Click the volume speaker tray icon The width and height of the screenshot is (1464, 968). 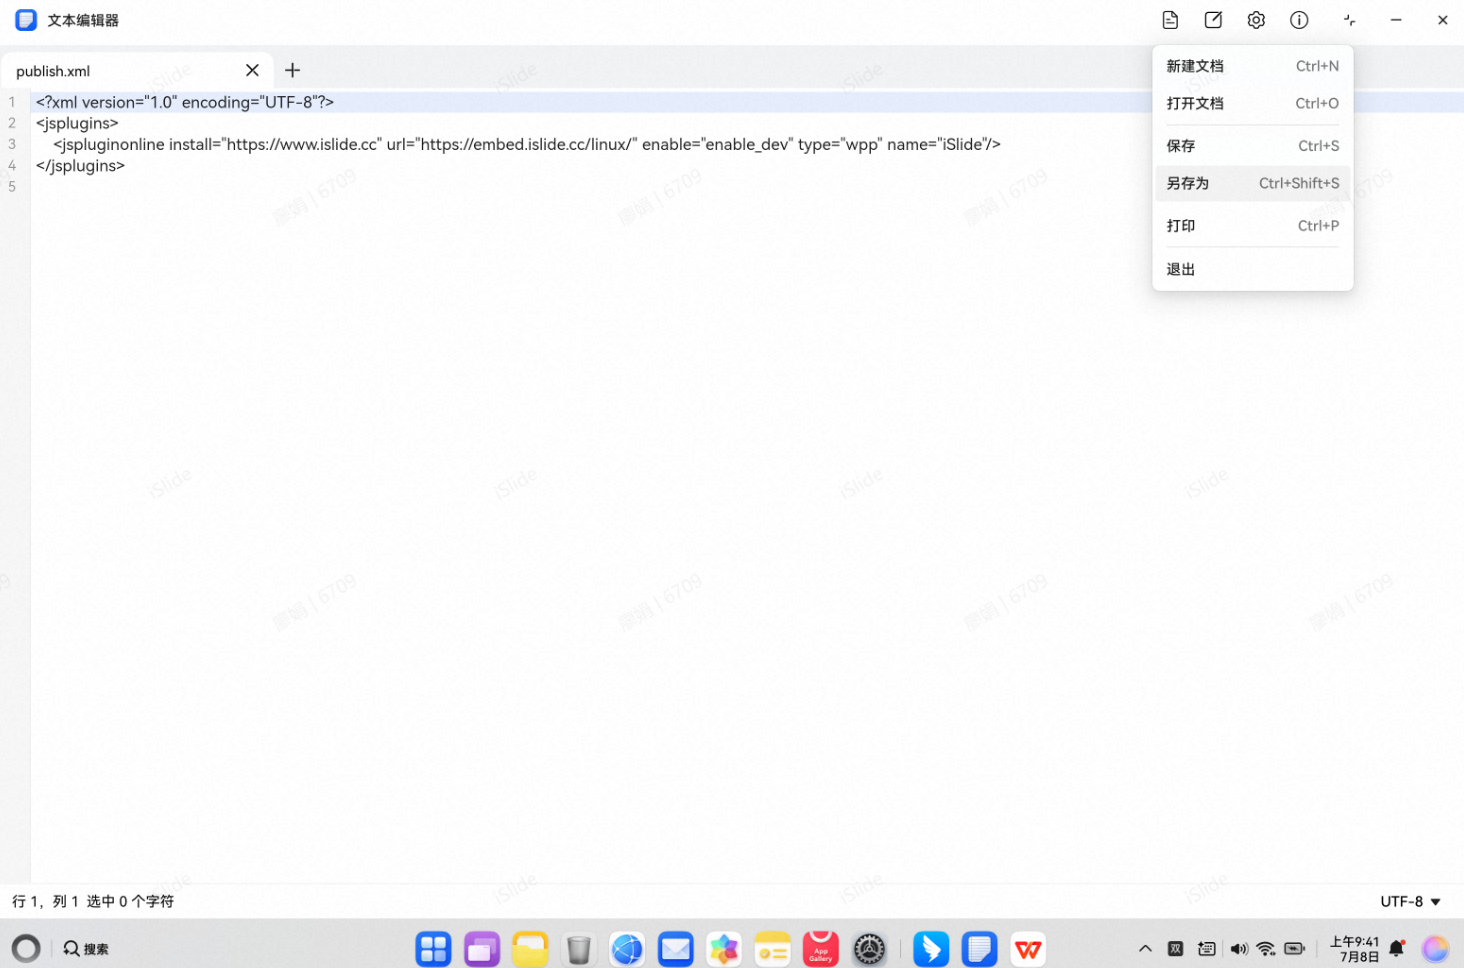pos(1239,949)
